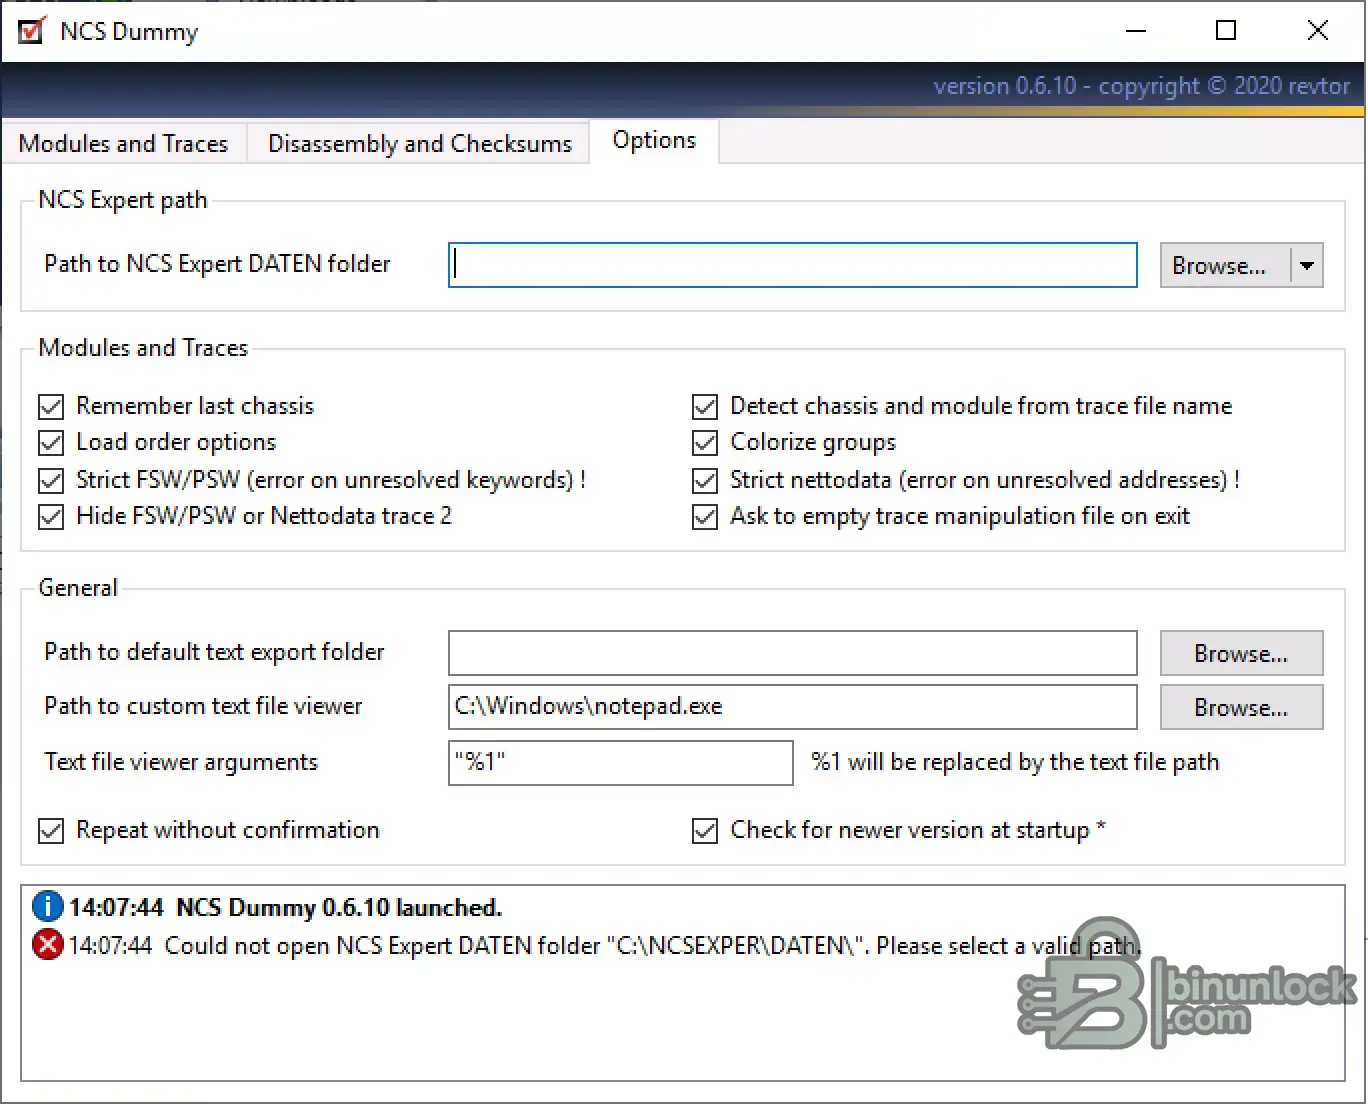
Task: Close the NCS Dummy window
Action: [x=1318, y=31]
